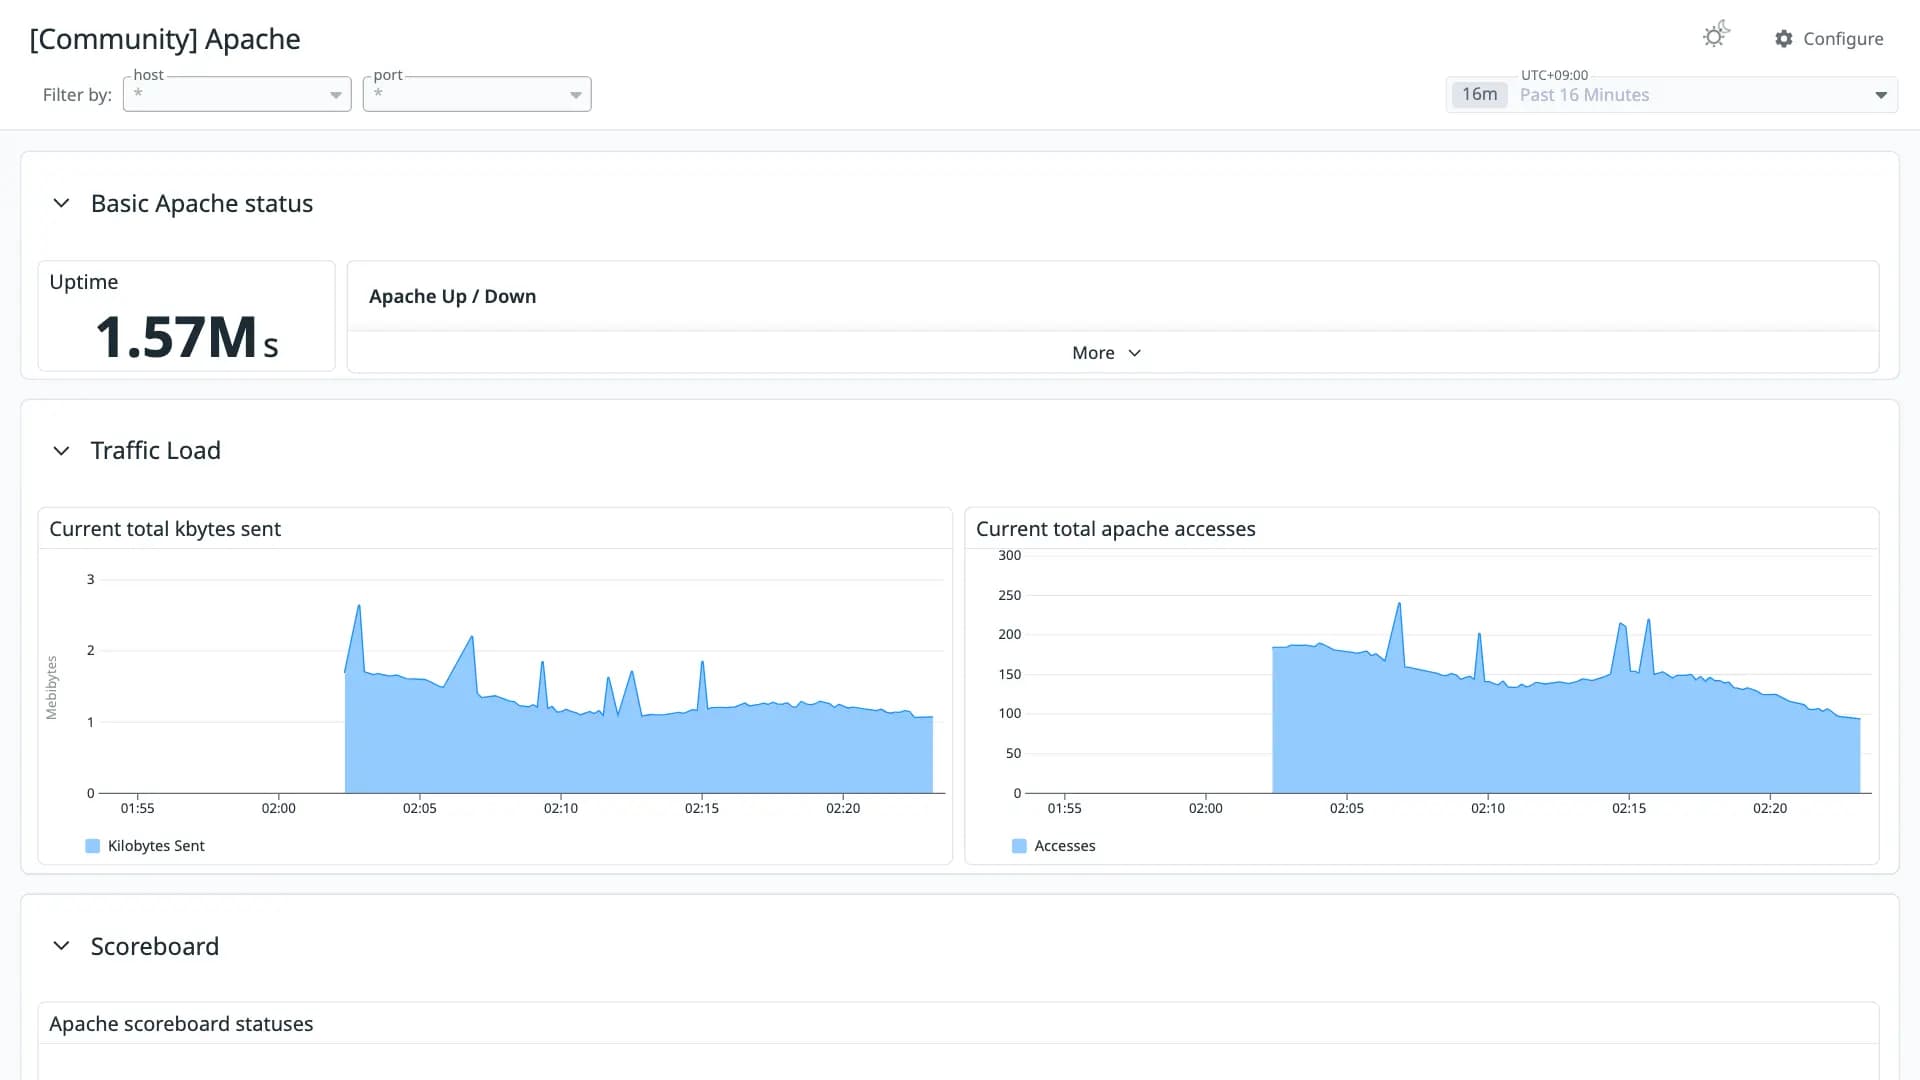Screen dimensions: 1920x1080
Task: Click the UTC+09:00 timezone label
Action: pos(1554,75)
